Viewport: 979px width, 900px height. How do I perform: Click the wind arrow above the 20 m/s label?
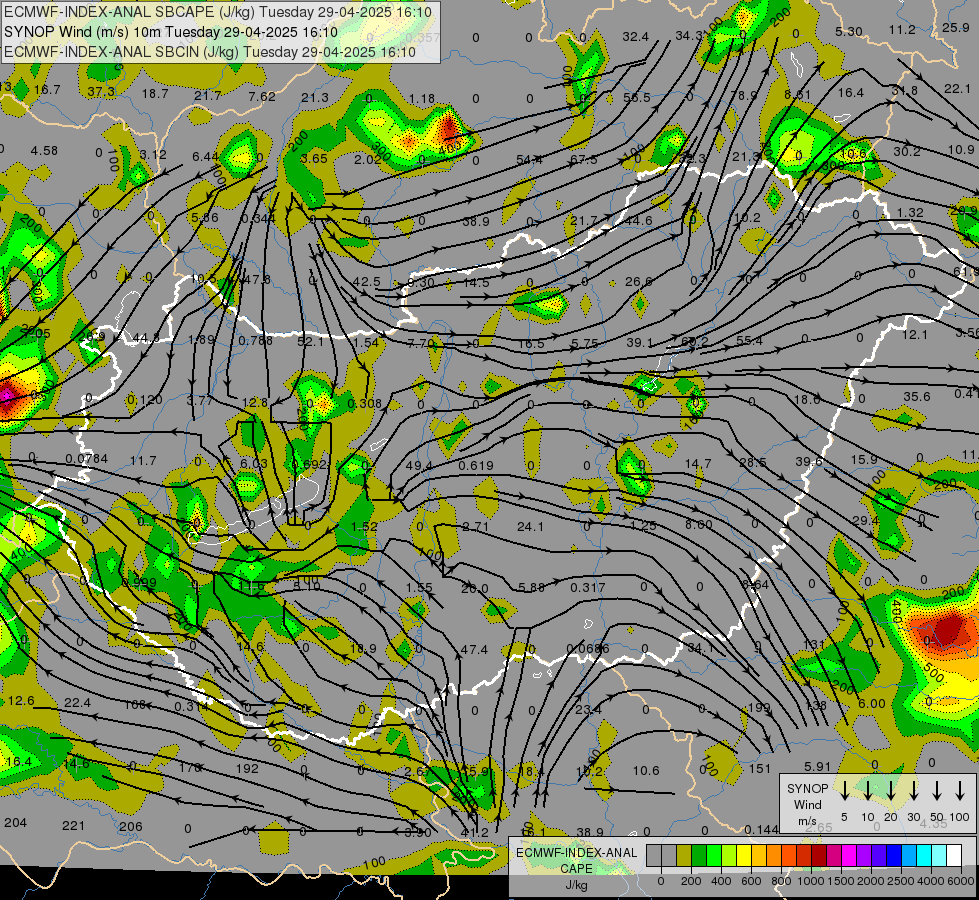[x=891, y=790]
